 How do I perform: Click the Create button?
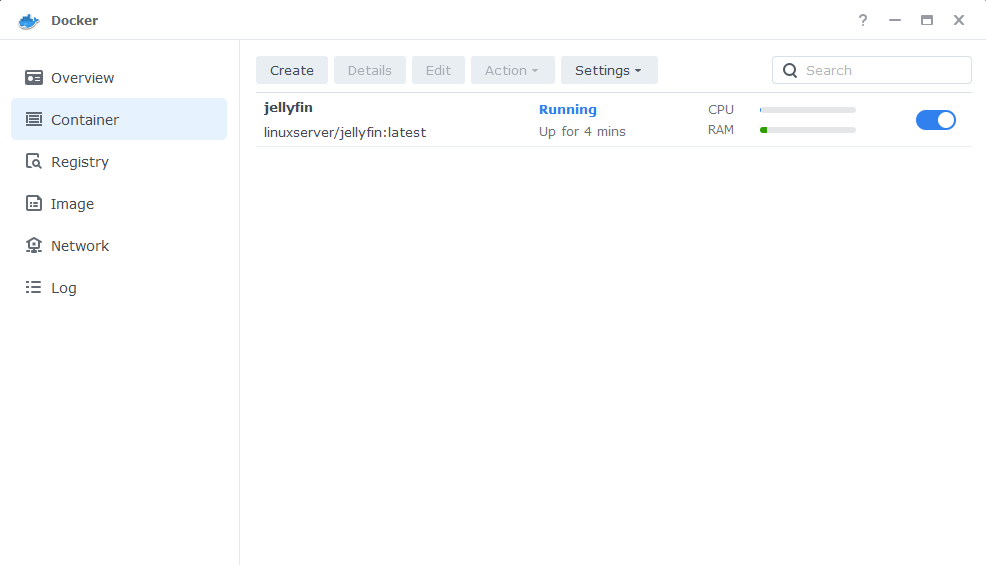click(x=292, y=70)
